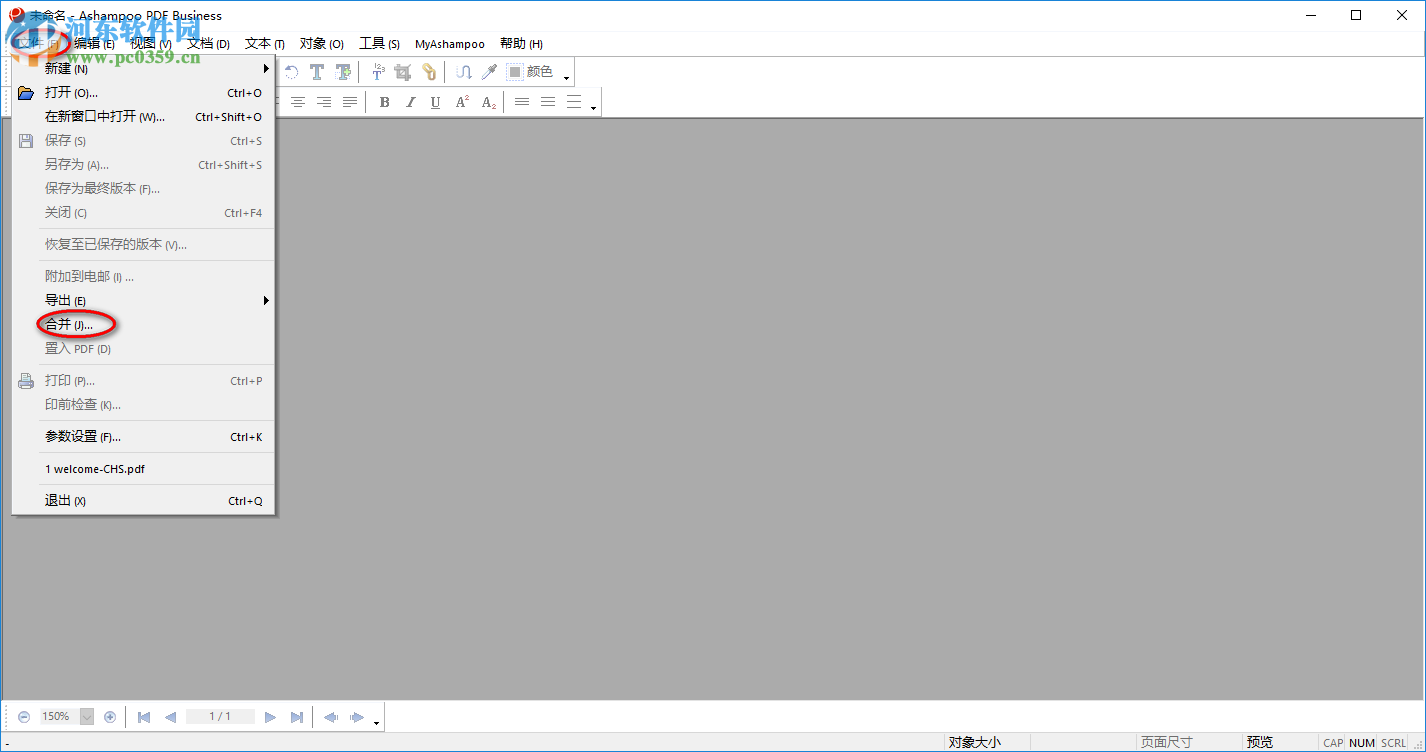Screen dimensions: 1426x752
Task: Toggle superscript formatting
Action: pos(462,102)
